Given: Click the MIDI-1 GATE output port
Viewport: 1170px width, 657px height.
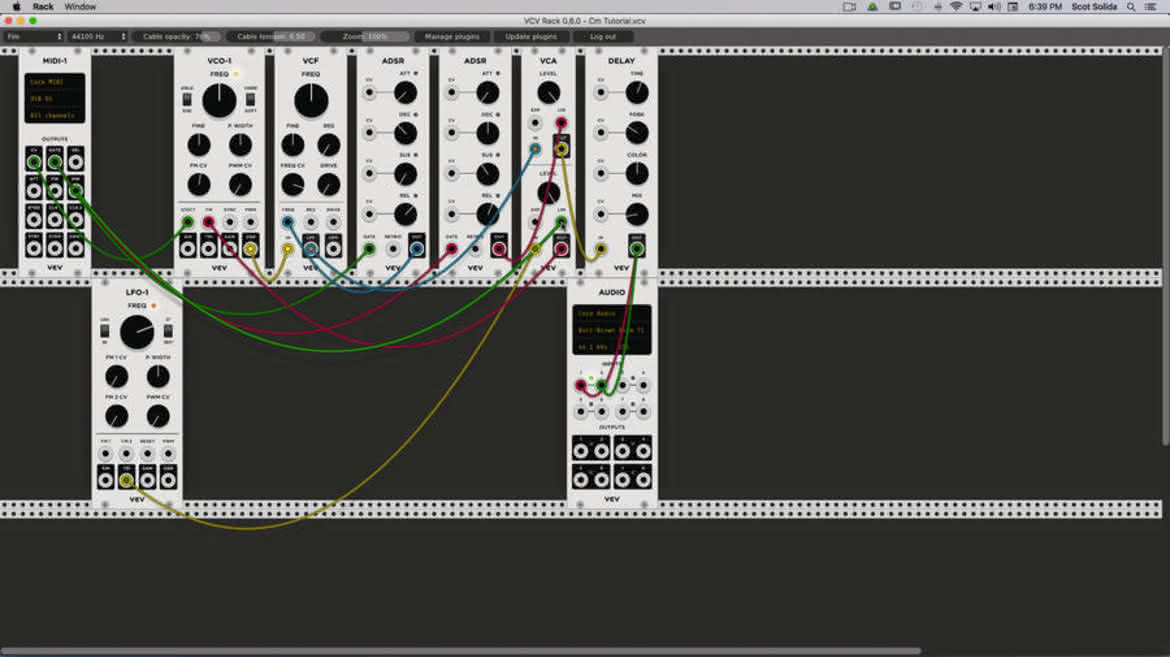Looking at the screenshot, I should point(54,161).
